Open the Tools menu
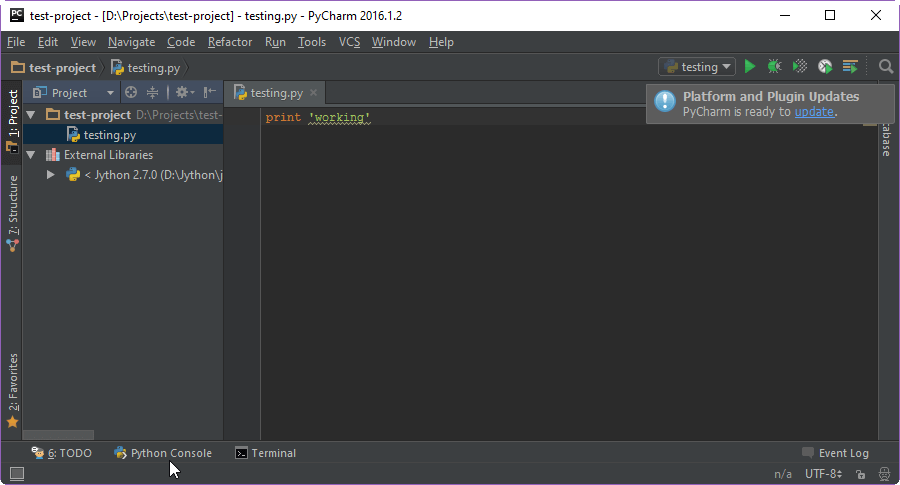Screen dimensions: 900x485 pyautogui.click(x=312, y=42)
